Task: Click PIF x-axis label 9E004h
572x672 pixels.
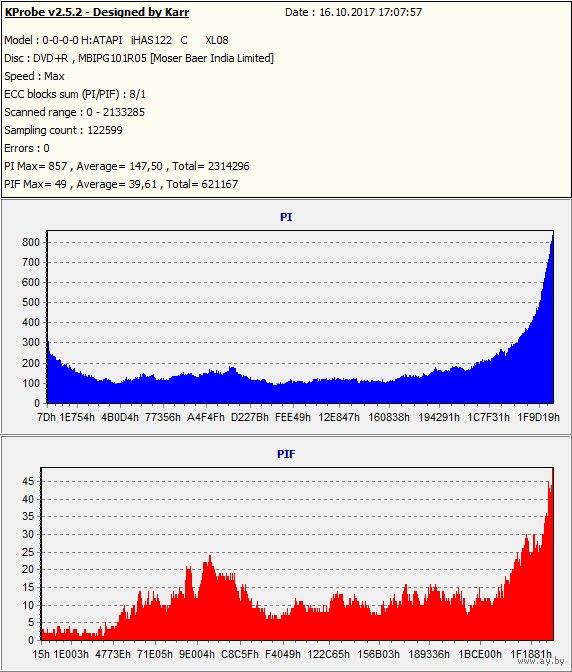Action: tap(197, 654)
